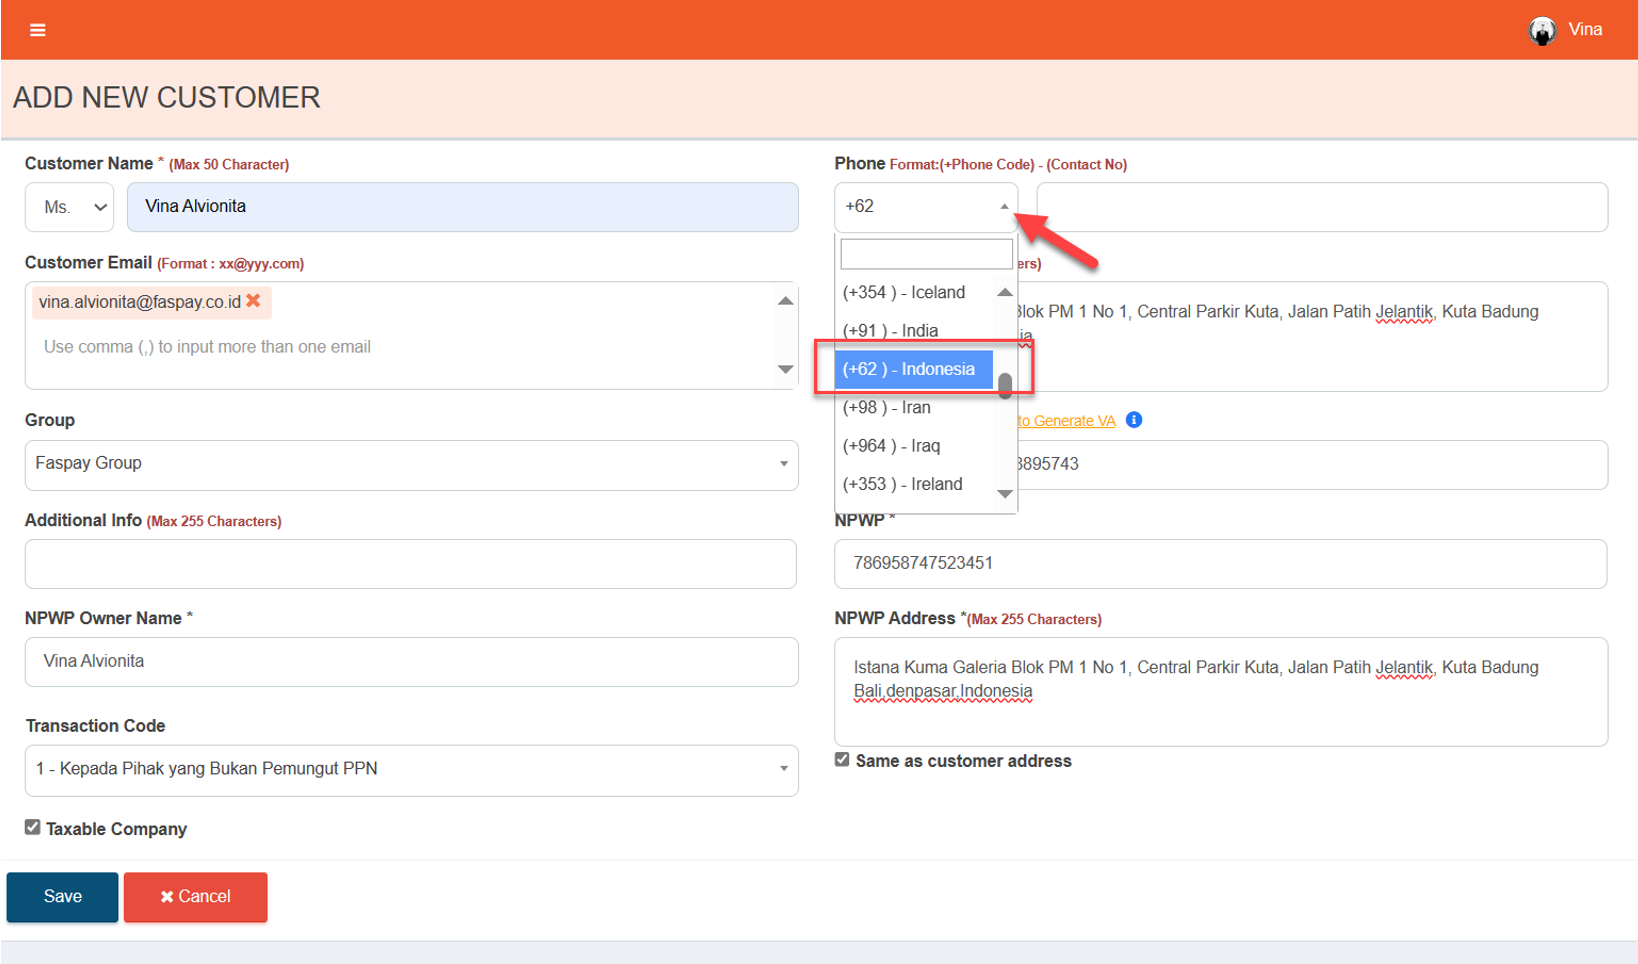The image size is (1638, 964).
Task: Click the phone code search box
Action: pyautogui.click(x=925, y=254)
